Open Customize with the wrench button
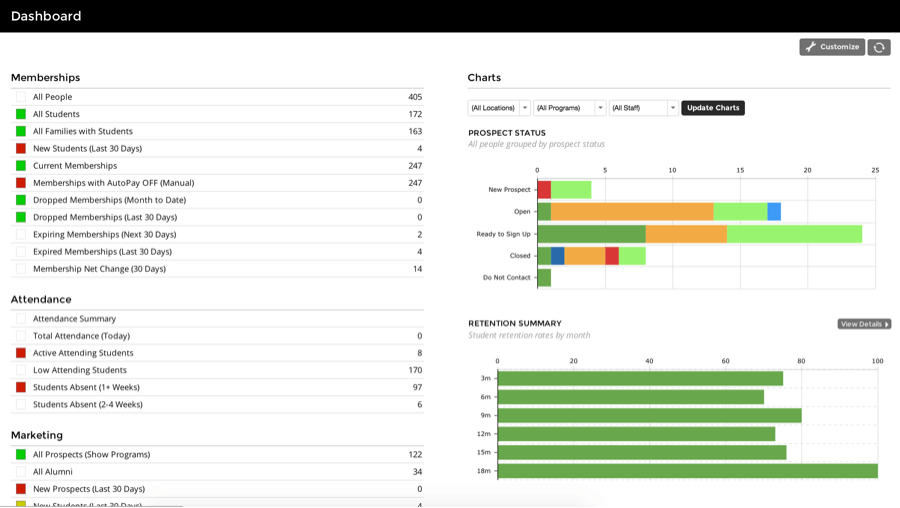 (832, 47)
